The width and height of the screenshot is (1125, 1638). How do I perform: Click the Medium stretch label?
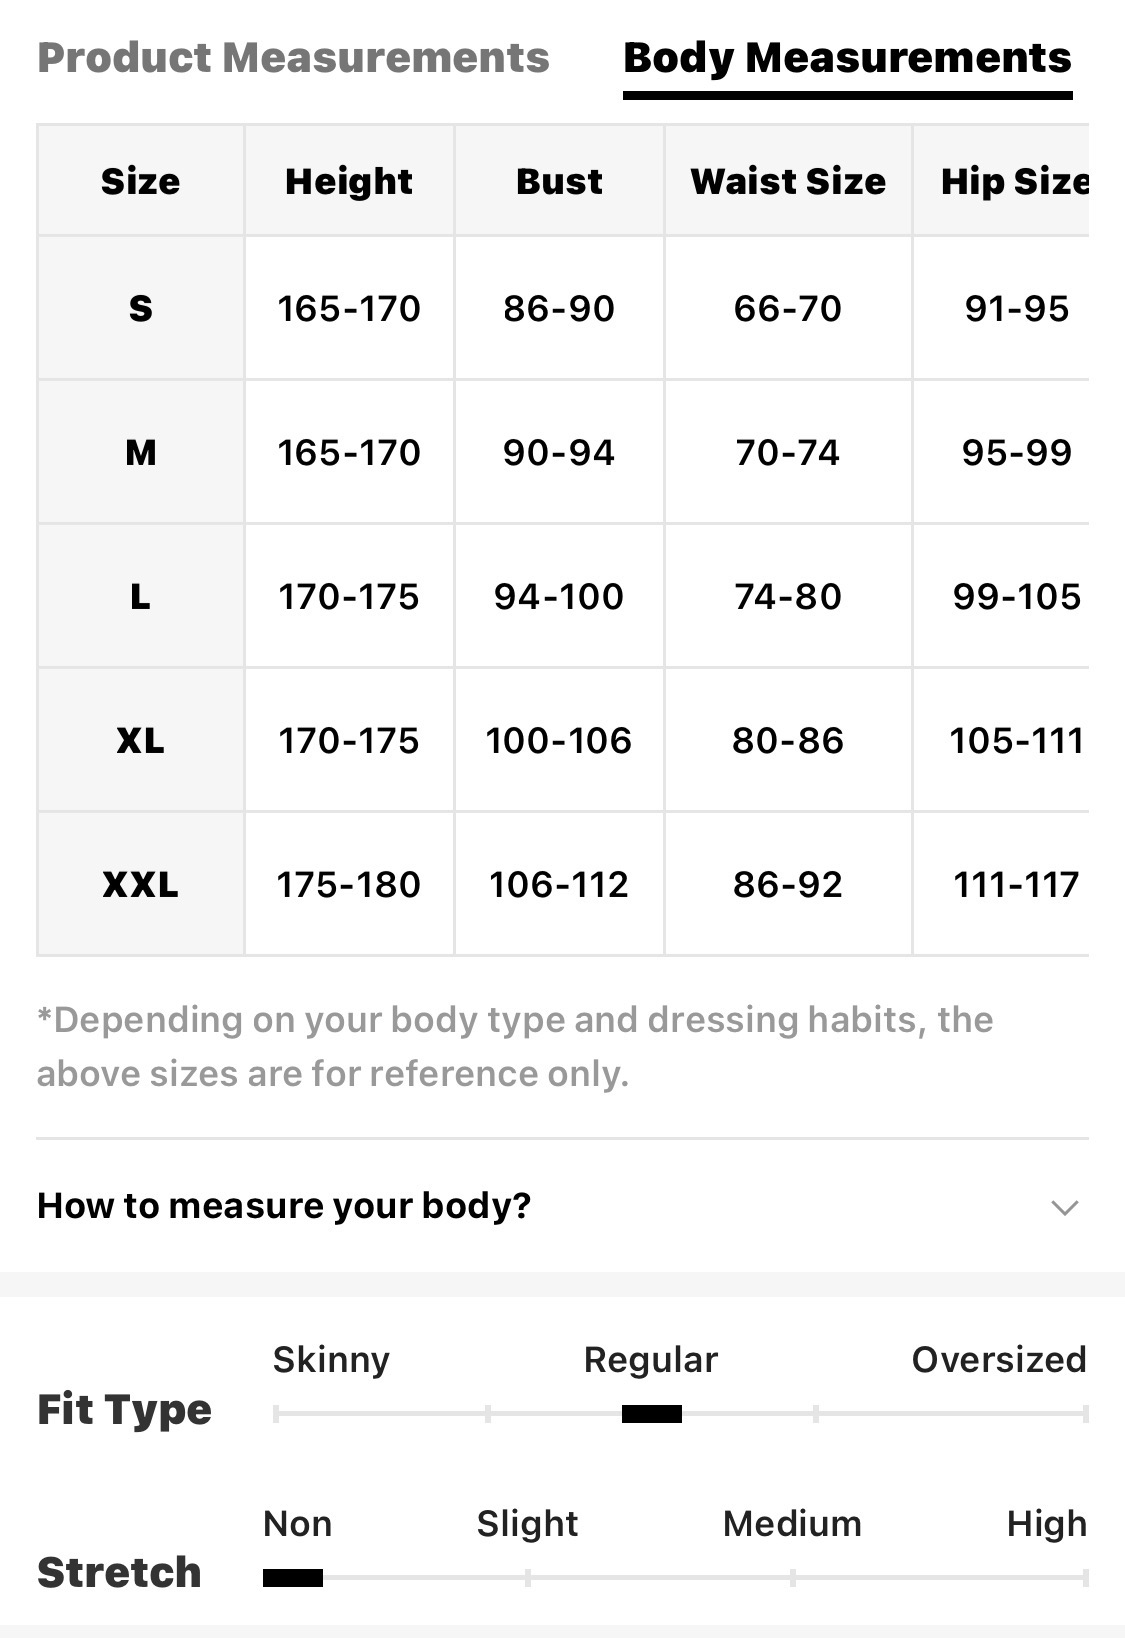(792, 1523)
